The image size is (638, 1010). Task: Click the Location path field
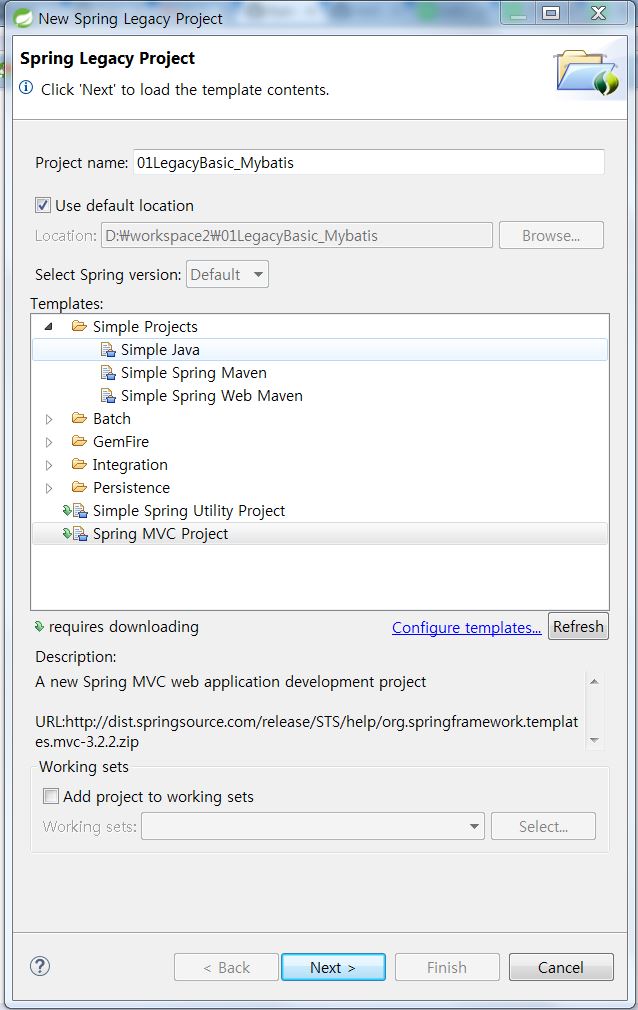[296, 235]
